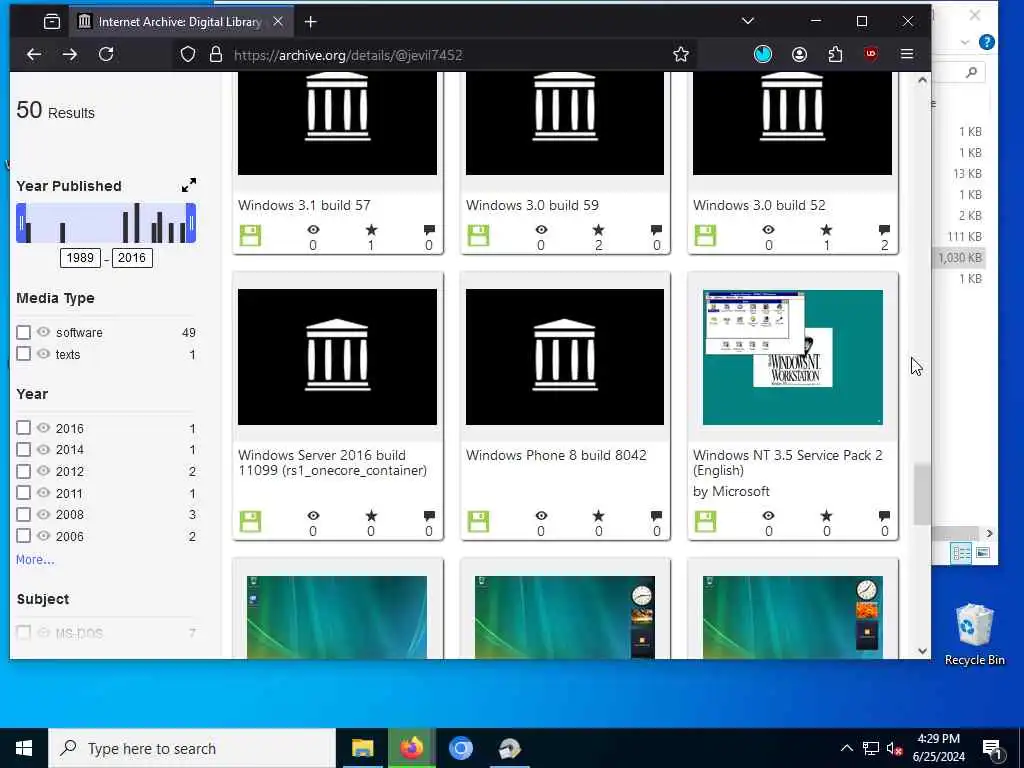1024x768 pixels.
Task: Open a new browser tab
Action: point(311,22)
